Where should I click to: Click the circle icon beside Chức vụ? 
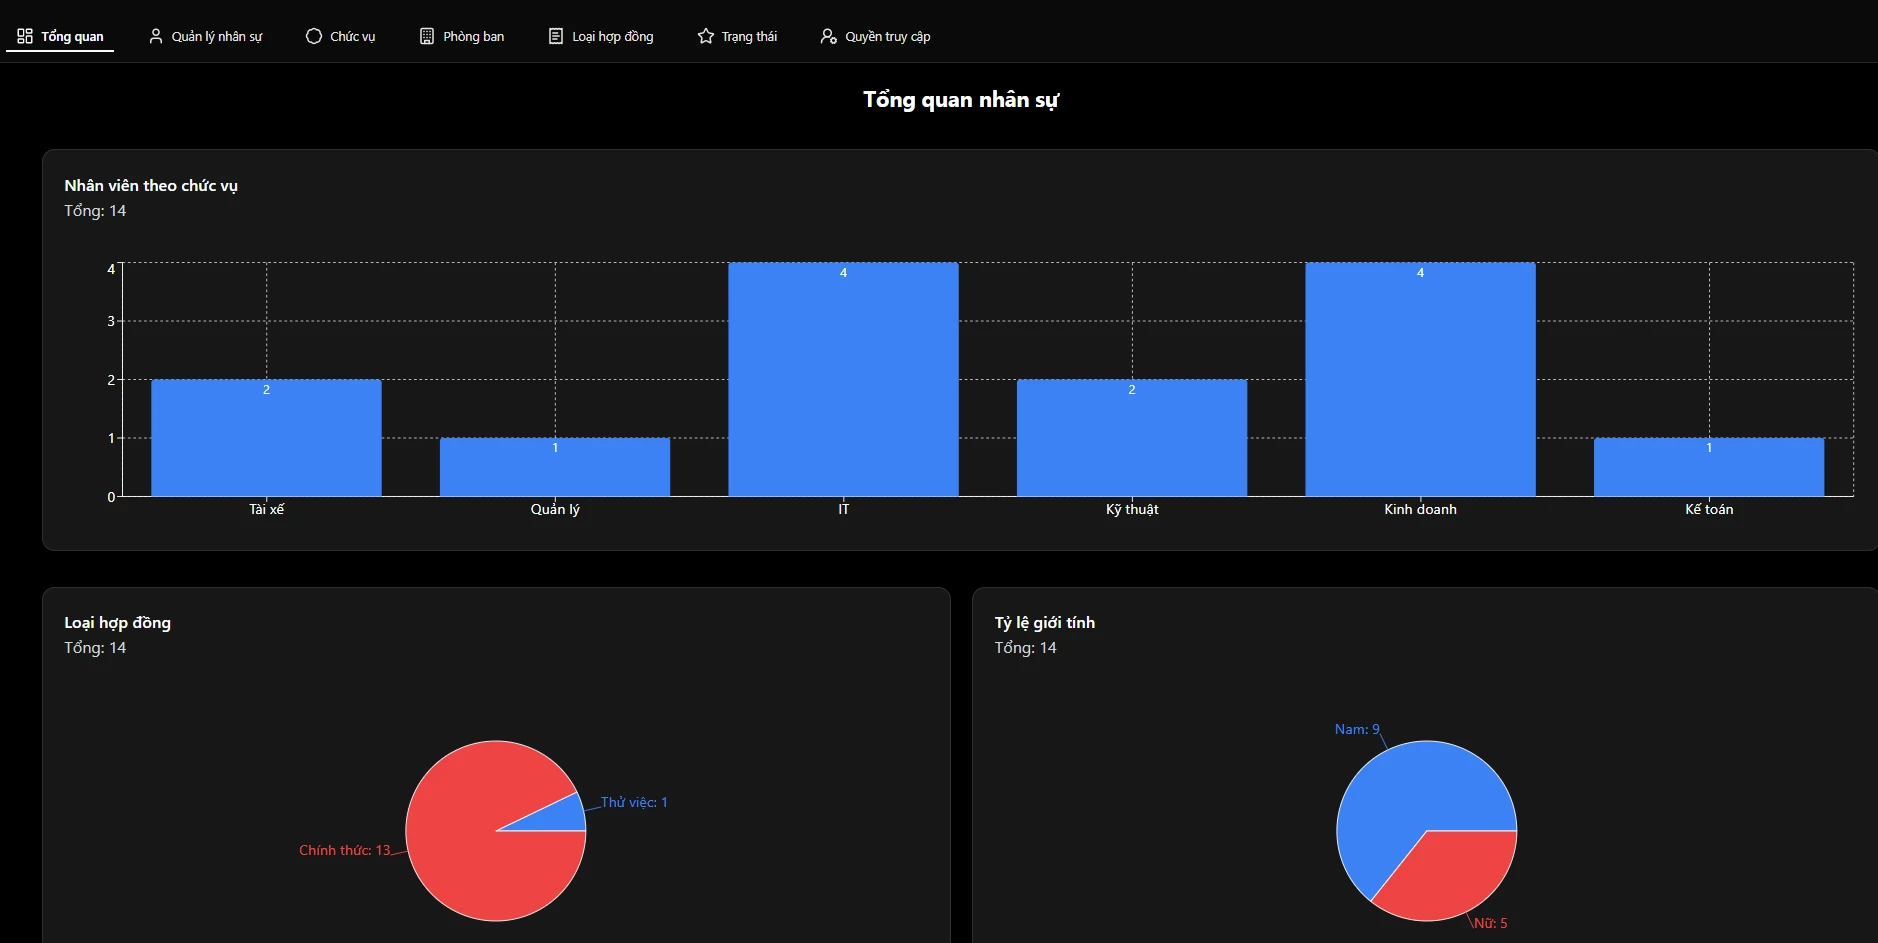[314, 36]
